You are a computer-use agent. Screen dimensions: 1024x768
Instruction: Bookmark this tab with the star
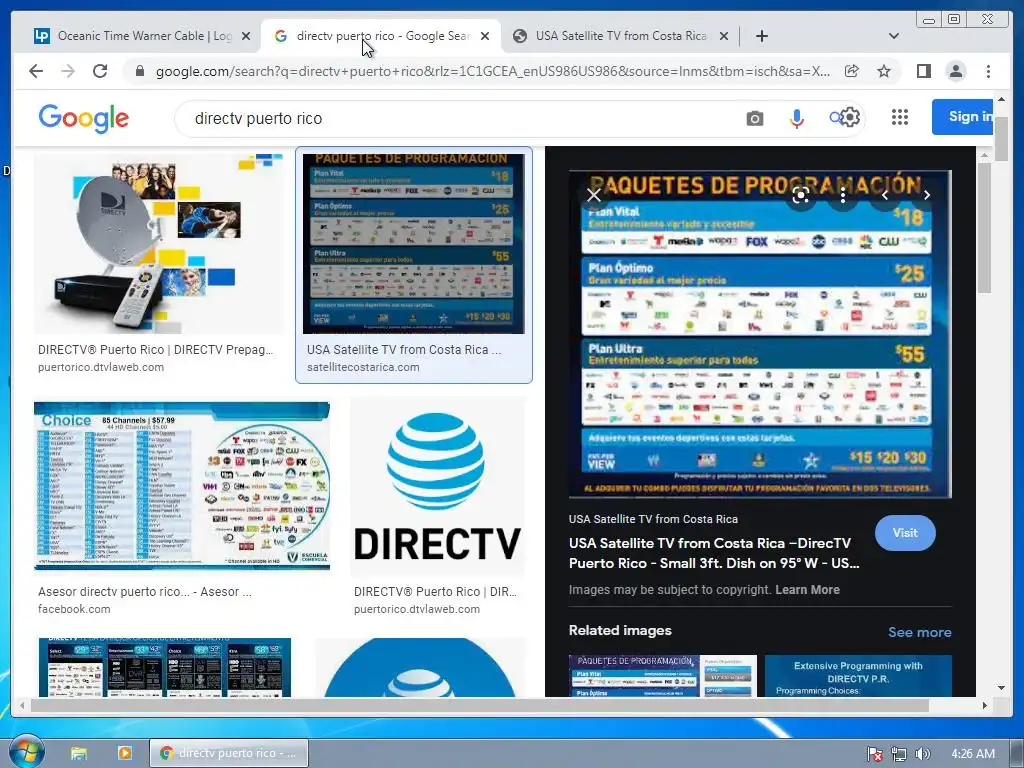click(884, 71)
